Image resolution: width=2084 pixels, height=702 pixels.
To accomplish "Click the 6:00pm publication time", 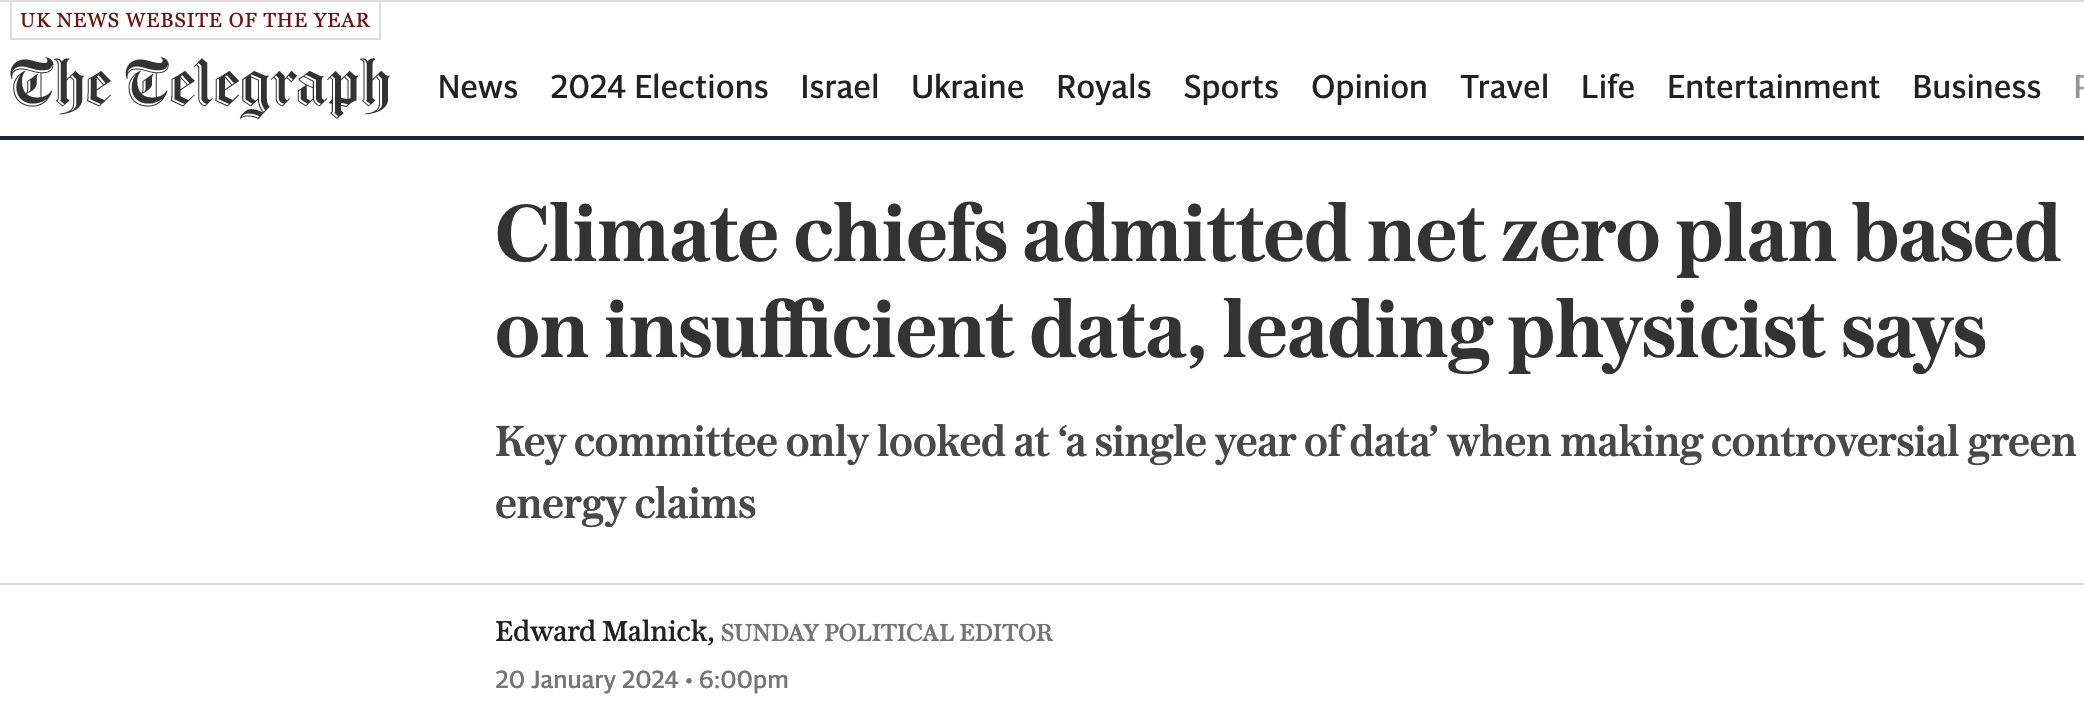I will coord(744,680).
